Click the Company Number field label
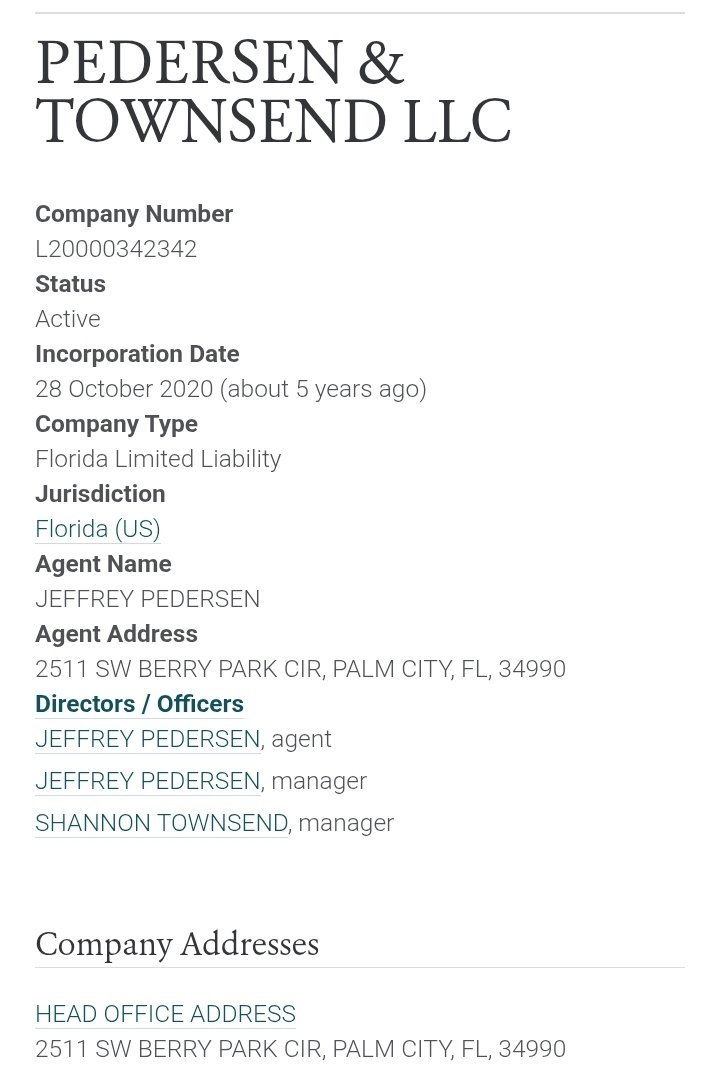Screen dimensions: 720x1080 [x=134, y=214]
